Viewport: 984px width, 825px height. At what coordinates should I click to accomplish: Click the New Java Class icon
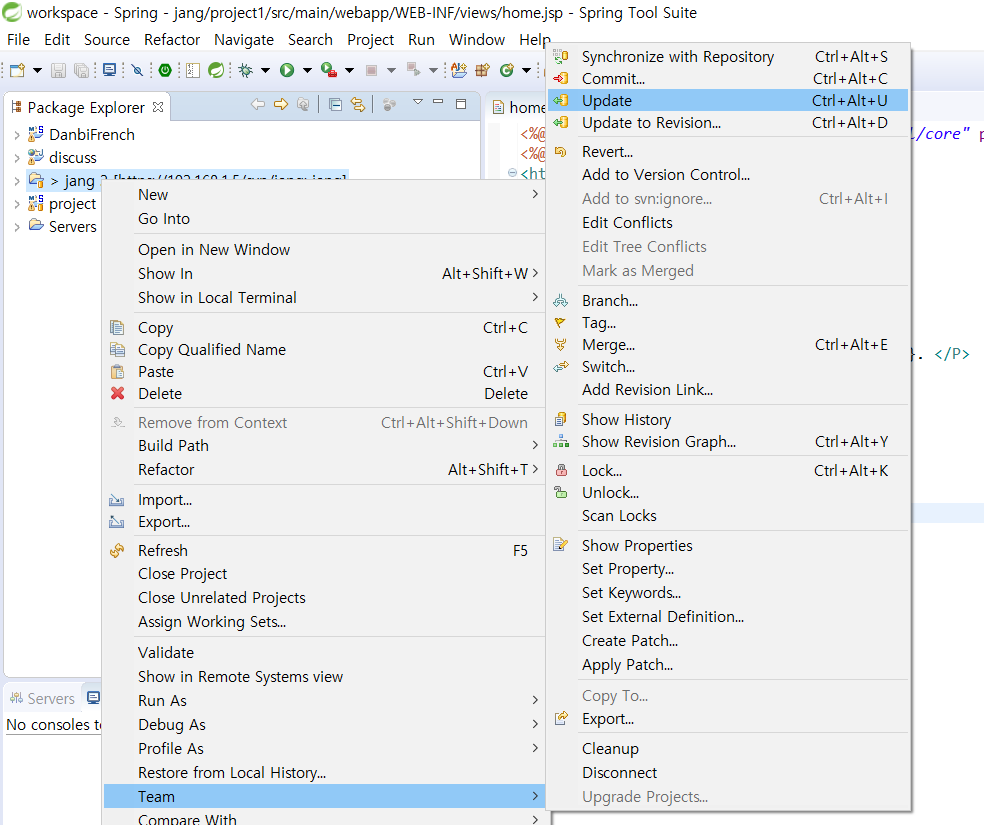[506, 70]
